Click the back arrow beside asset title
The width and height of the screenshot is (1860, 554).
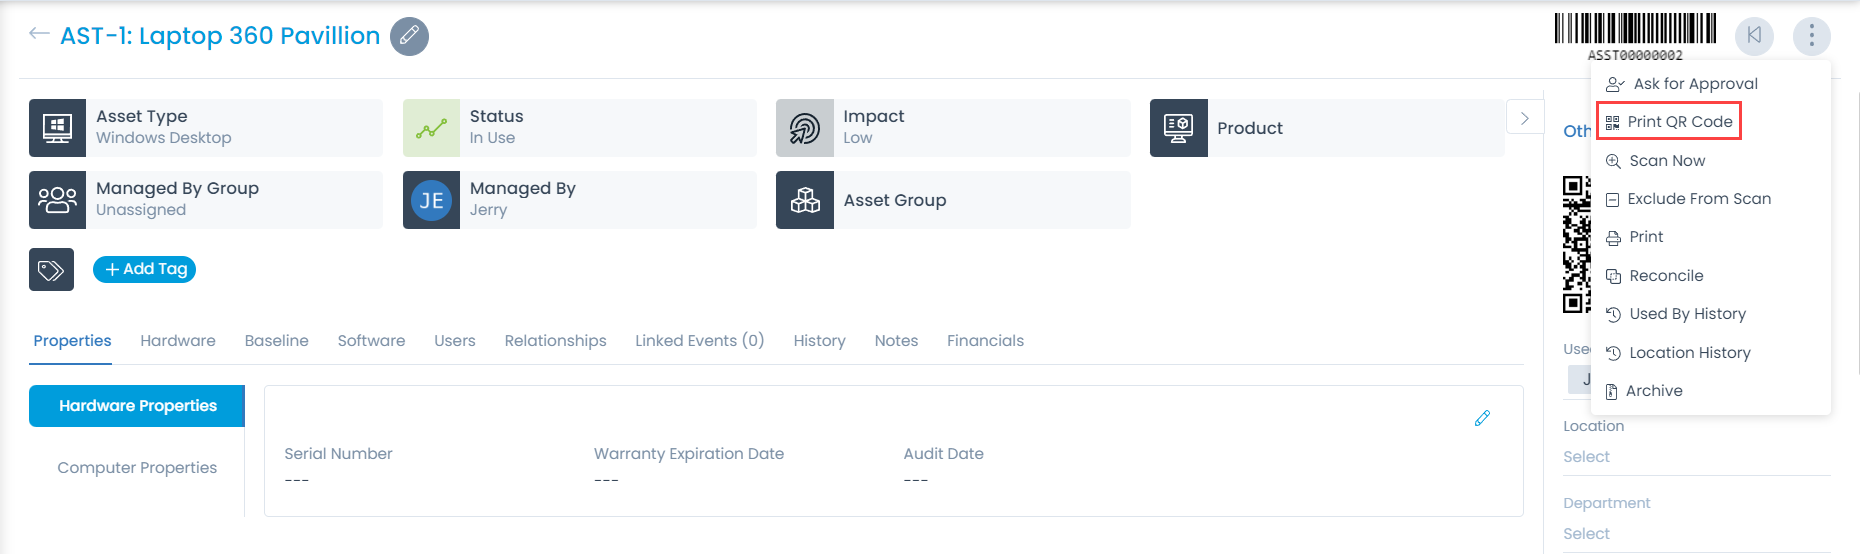39,34
